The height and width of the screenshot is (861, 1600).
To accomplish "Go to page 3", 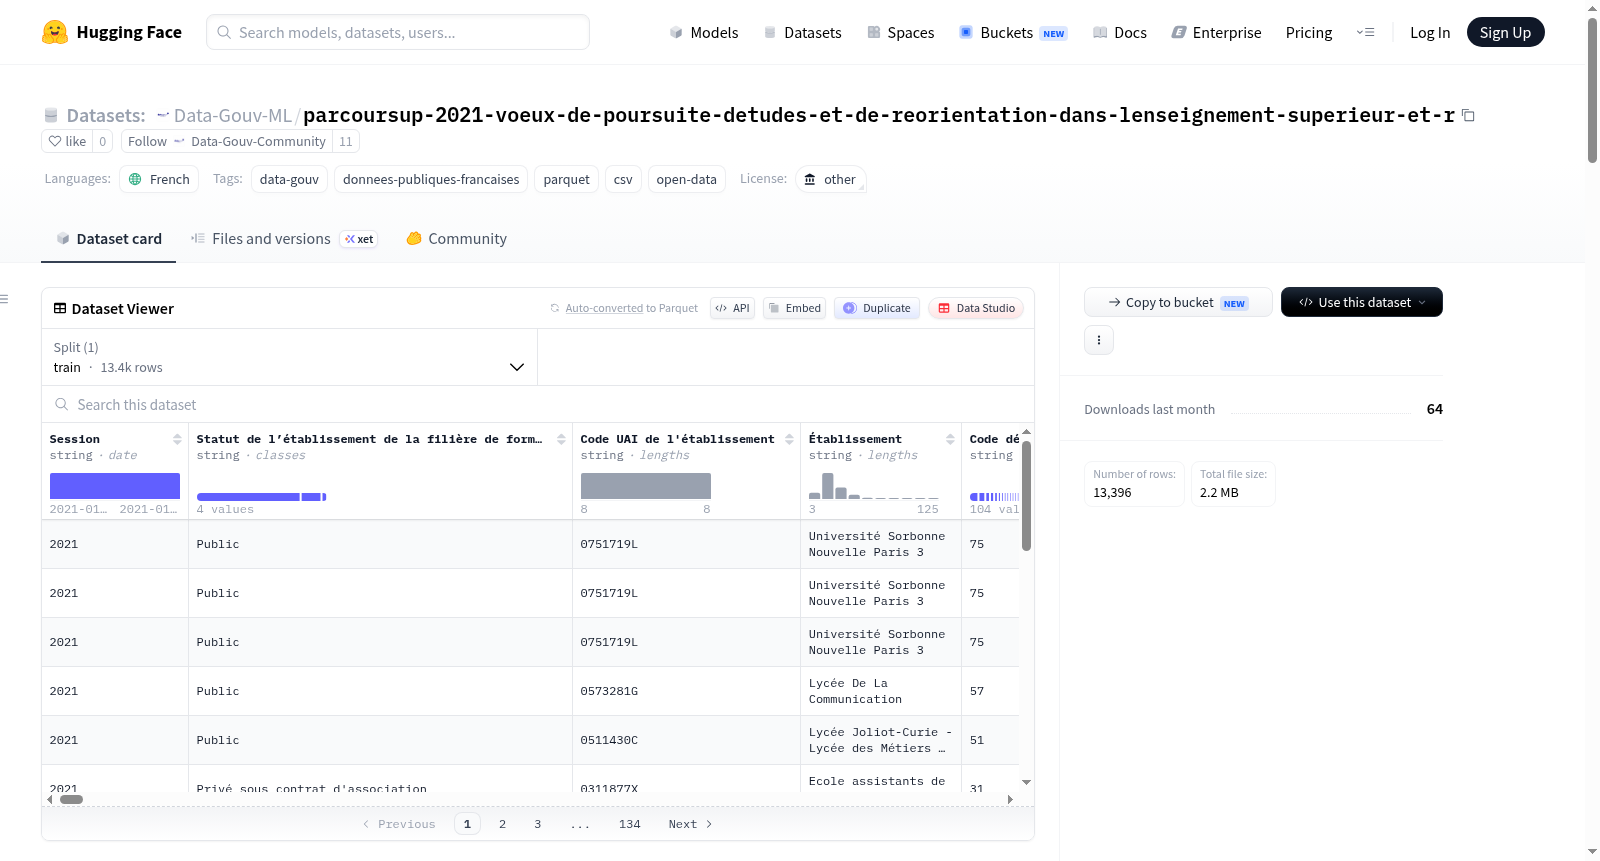I will point(537,824).
